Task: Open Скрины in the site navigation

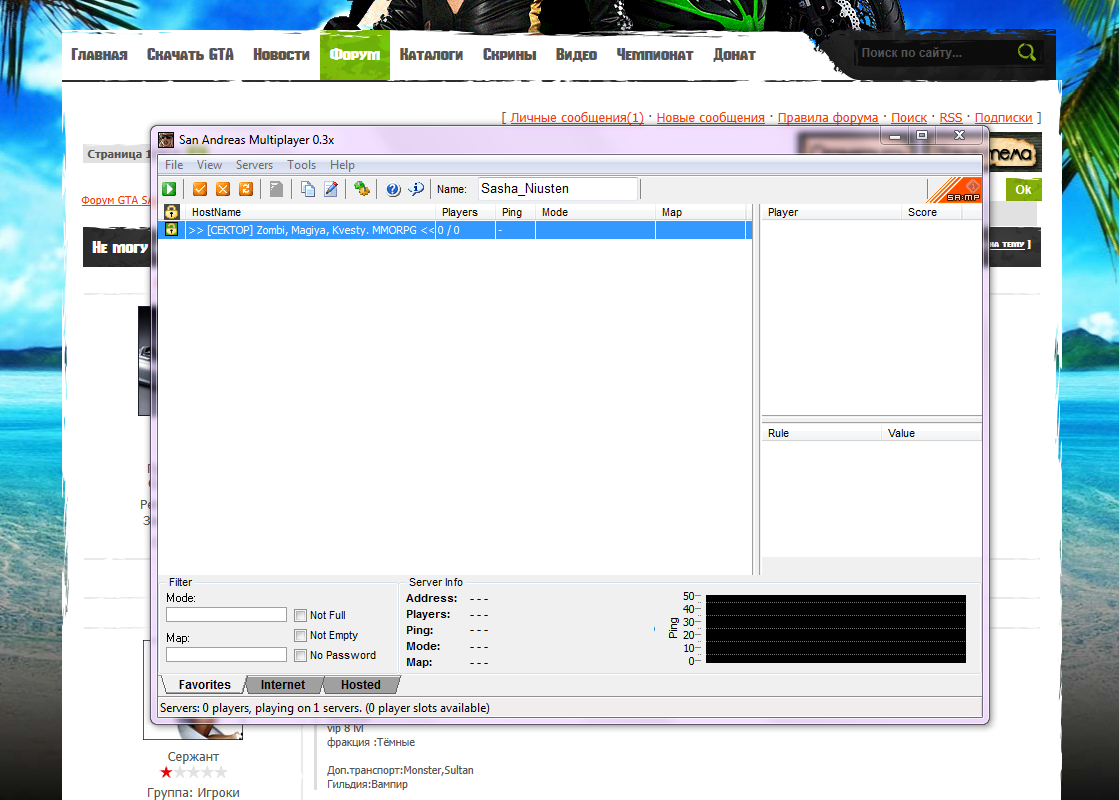Action: click(x=510, y=55)
